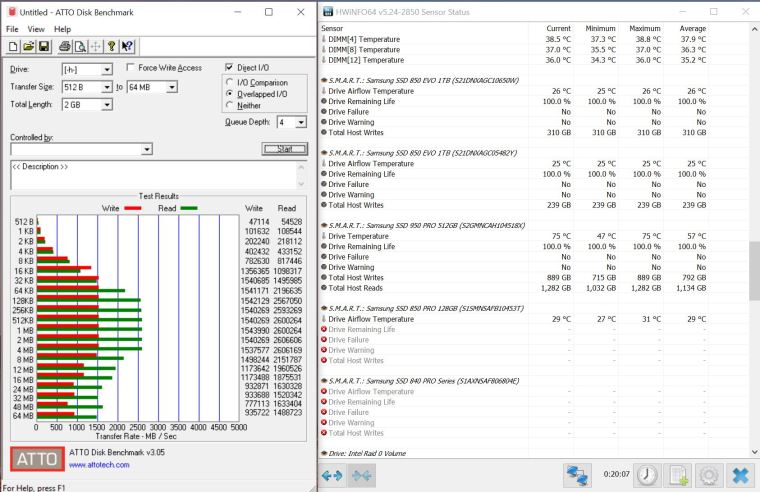Select the Overlapped I/O radio button
This screenshot has height=492, width=760.
230,94
